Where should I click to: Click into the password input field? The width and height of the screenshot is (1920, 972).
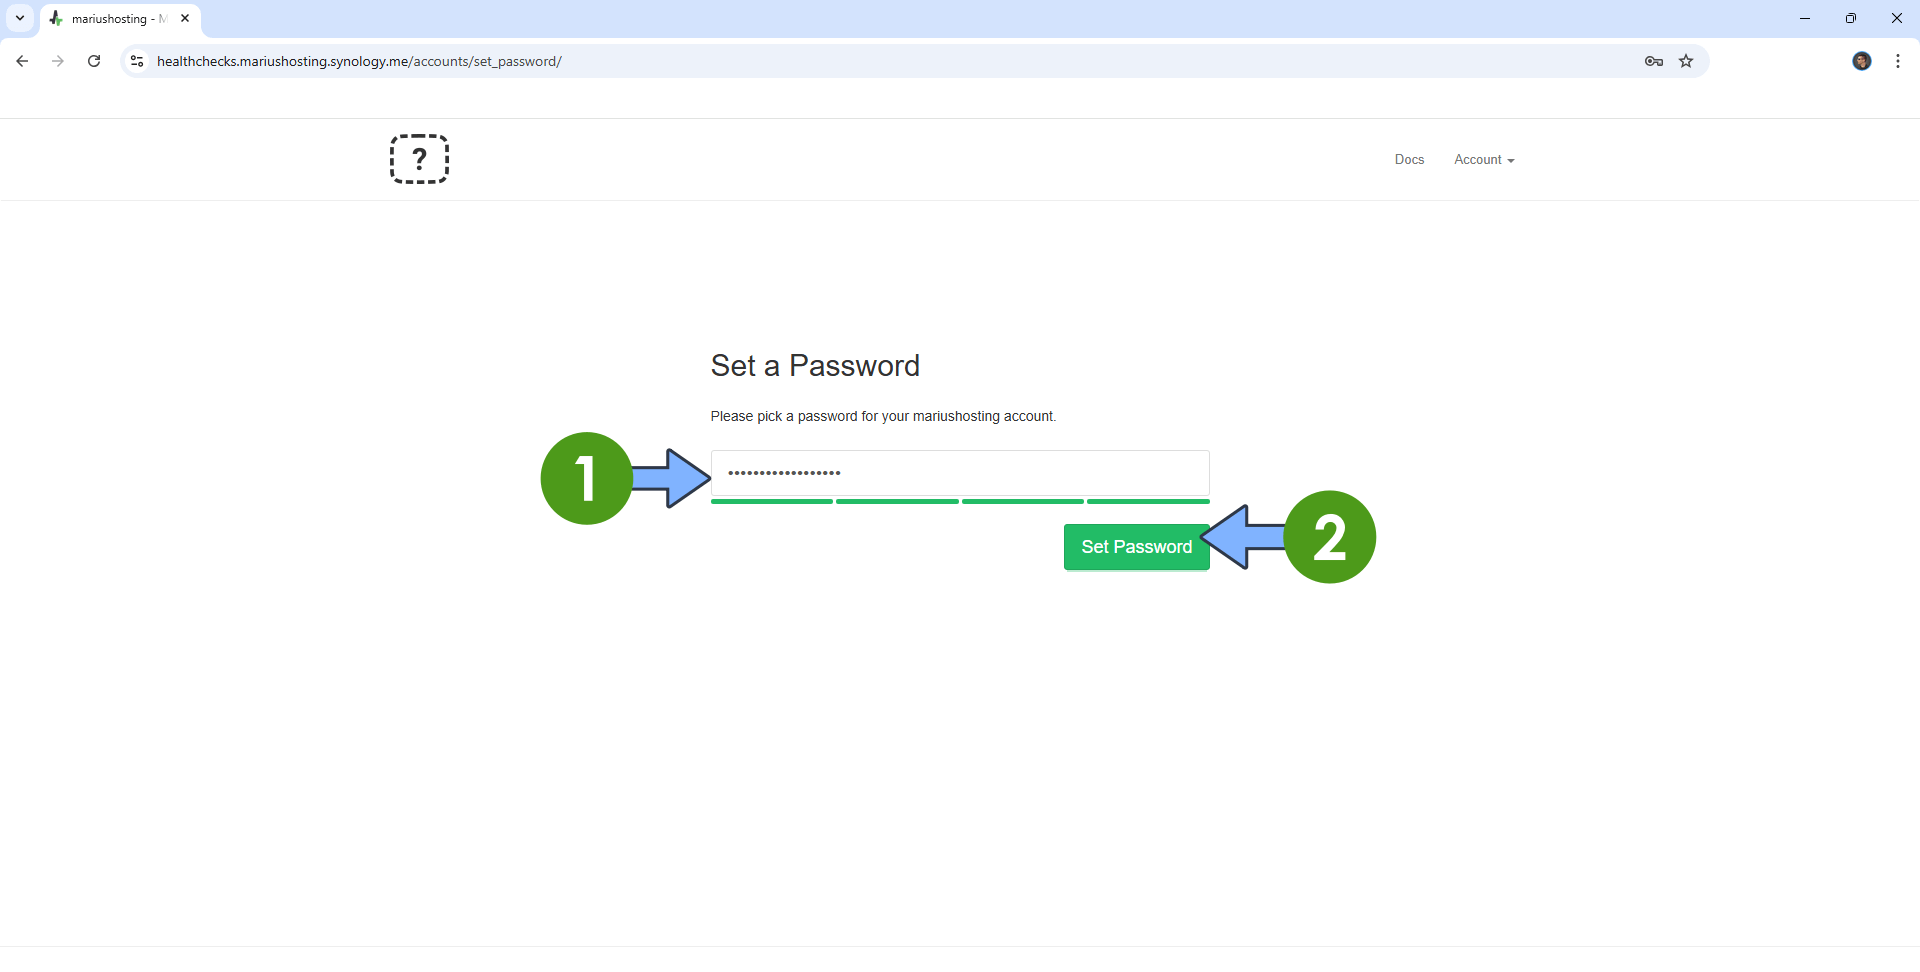point(960,473)
